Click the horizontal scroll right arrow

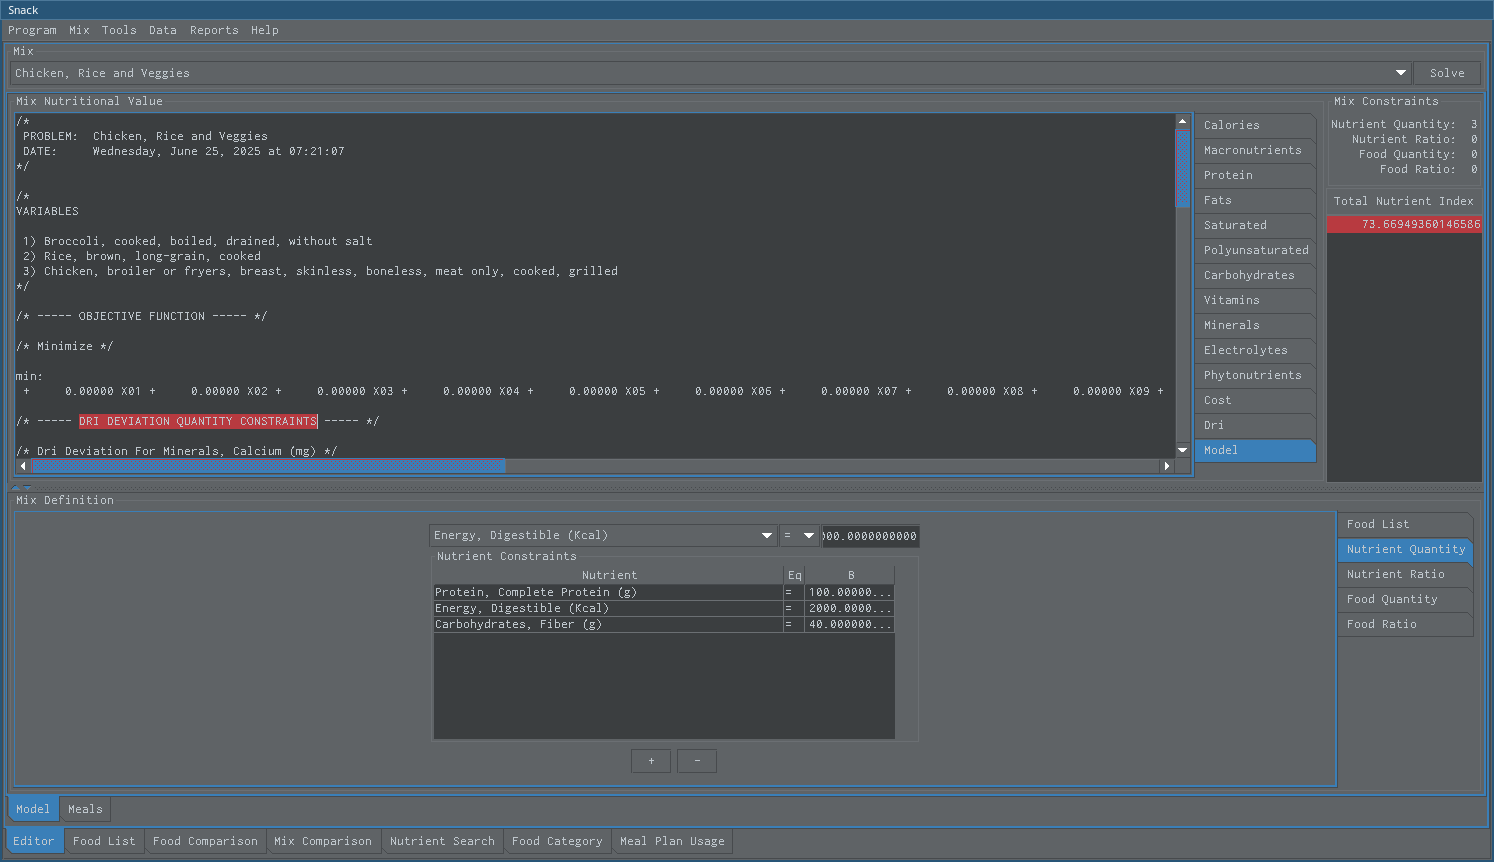[x=1166, y=466]
